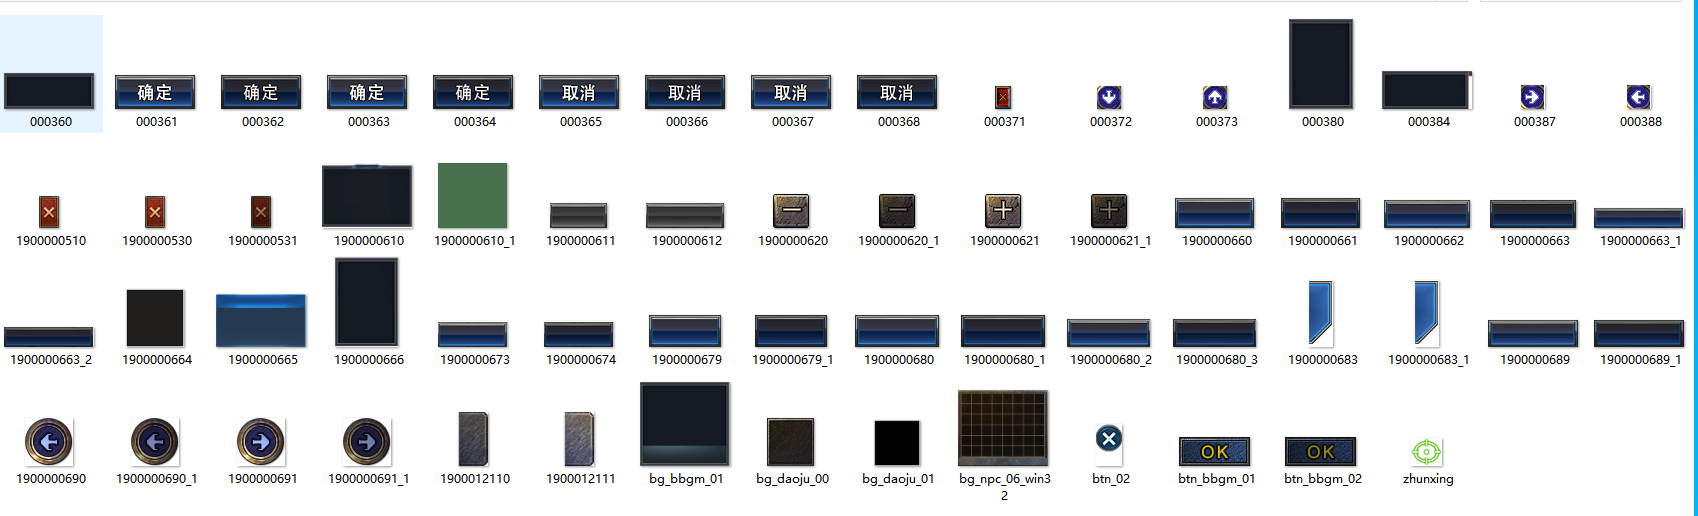Select the 1900012111 stone tab icon
1698x516 pixels.
579,439
